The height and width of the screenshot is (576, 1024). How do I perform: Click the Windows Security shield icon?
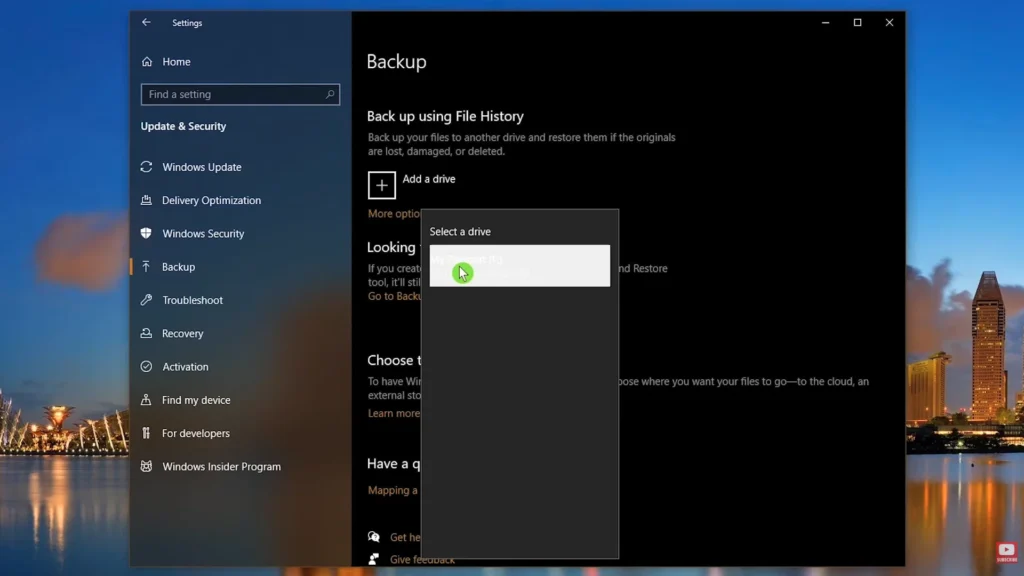(x=146, y=233)
